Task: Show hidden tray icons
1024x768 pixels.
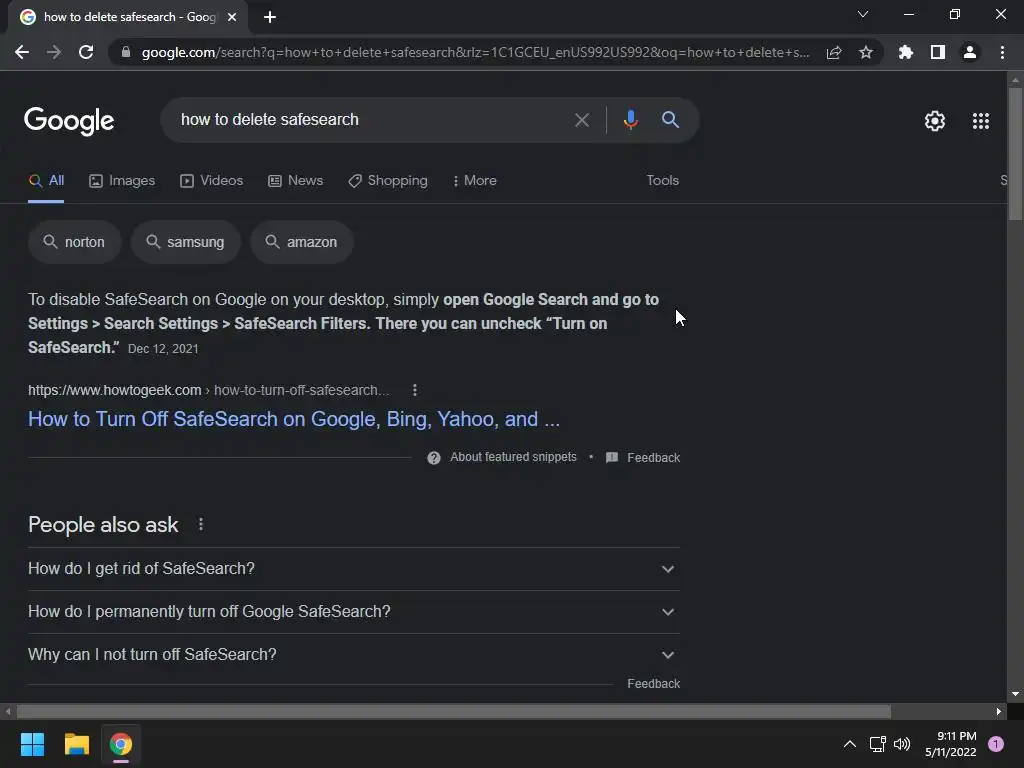Action: [850, 744]
